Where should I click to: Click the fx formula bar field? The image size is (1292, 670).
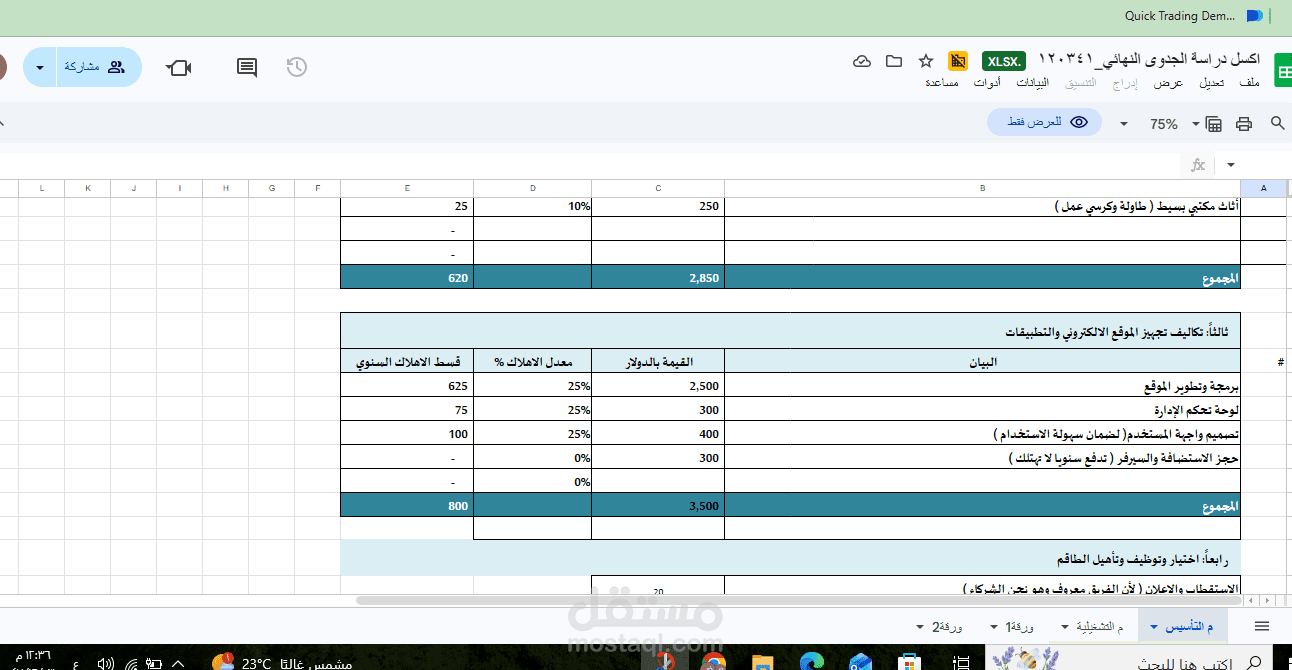coord(1198,165)
